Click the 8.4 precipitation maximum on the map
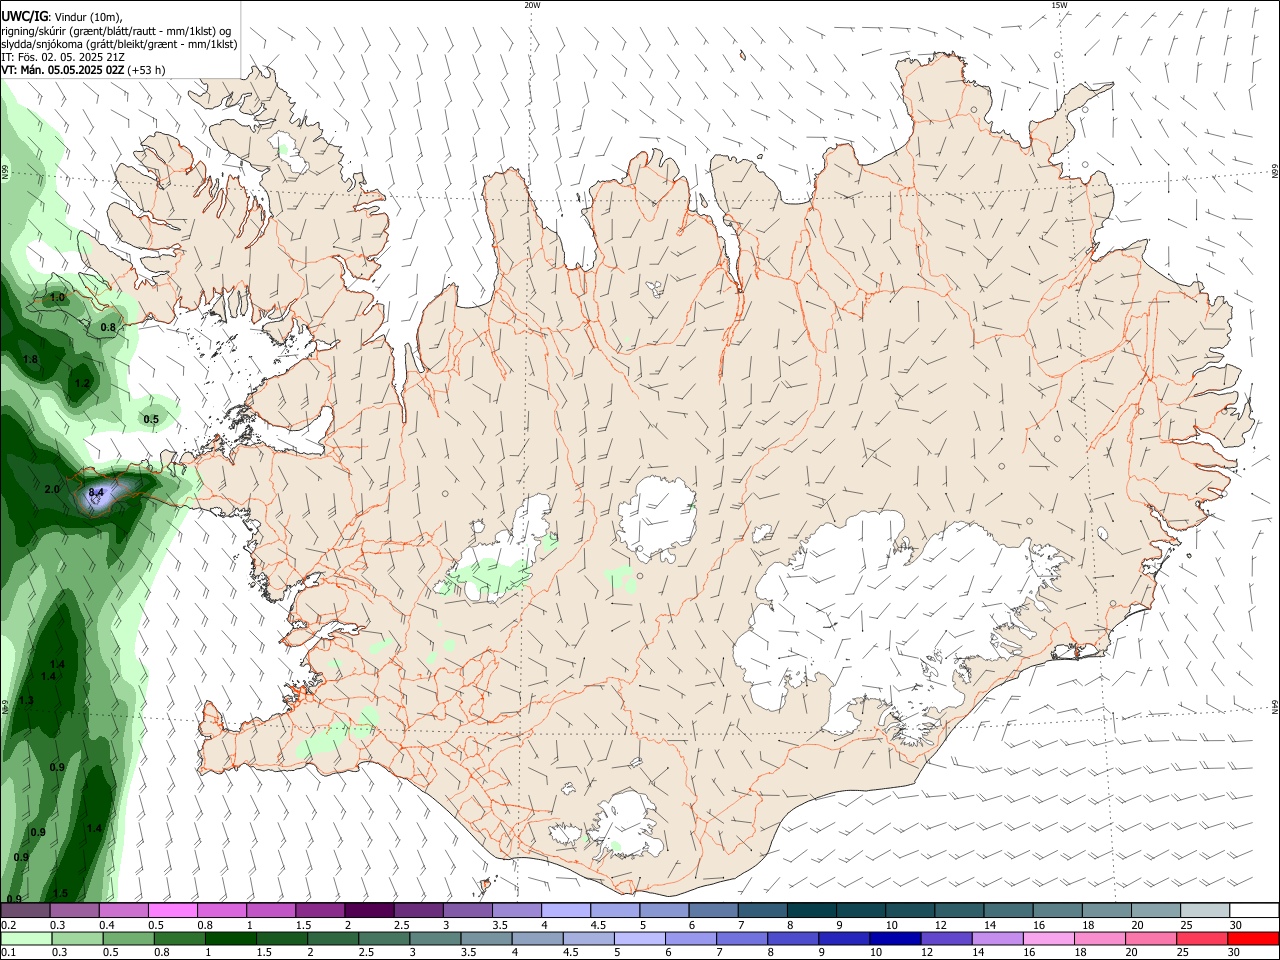The height and width of the screenshot is (960, 1280). [97, 493]
